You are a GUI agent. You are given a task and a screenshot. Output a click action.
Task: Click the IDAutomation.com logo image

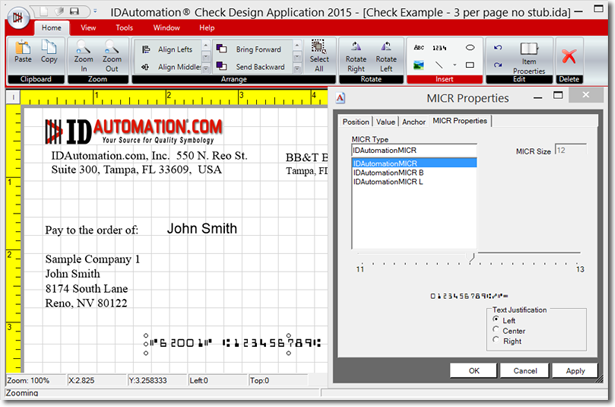tap(133, 131)
